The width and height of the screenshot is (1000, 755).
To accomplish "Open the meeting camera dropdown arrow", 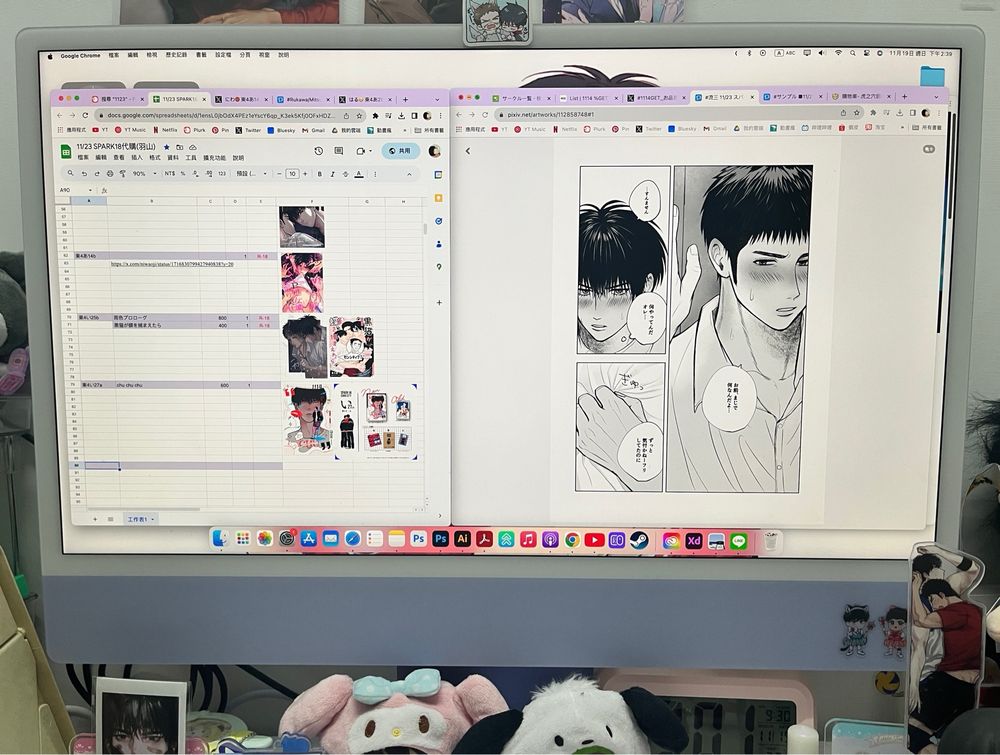I will pyautogui.click(x=370, y=151).
